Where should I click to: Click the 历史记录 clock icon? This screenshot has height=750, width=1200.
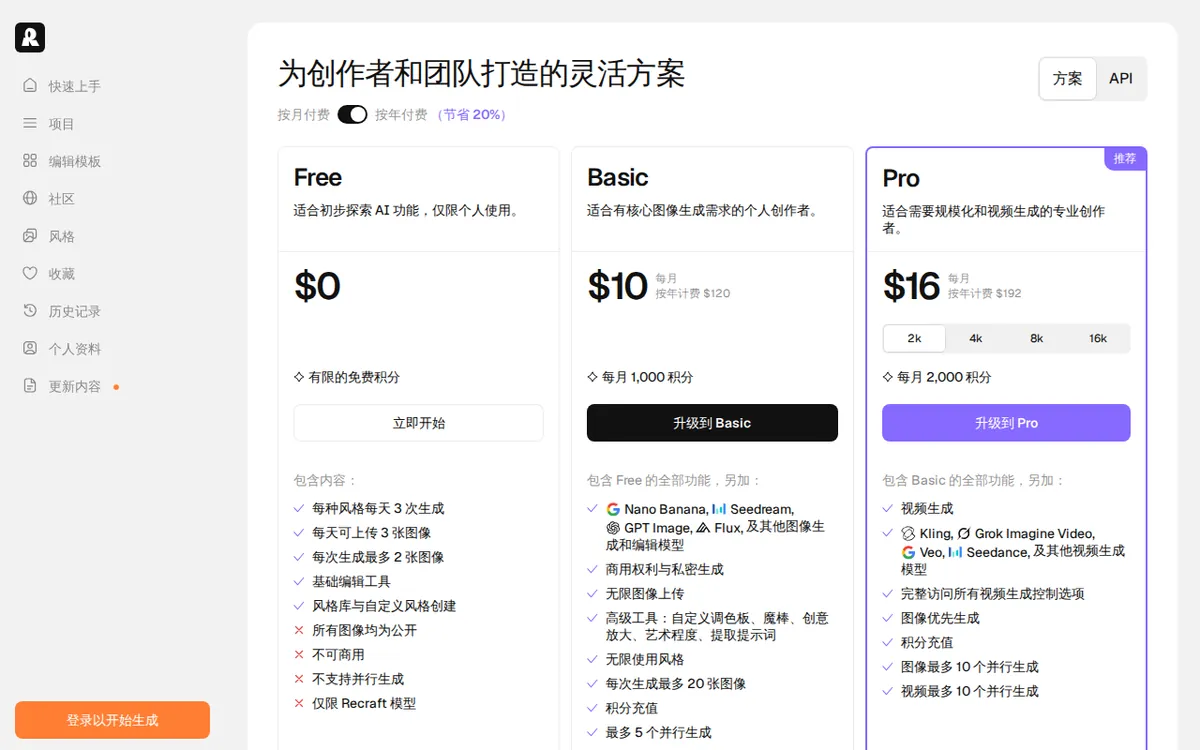[30, 311]
